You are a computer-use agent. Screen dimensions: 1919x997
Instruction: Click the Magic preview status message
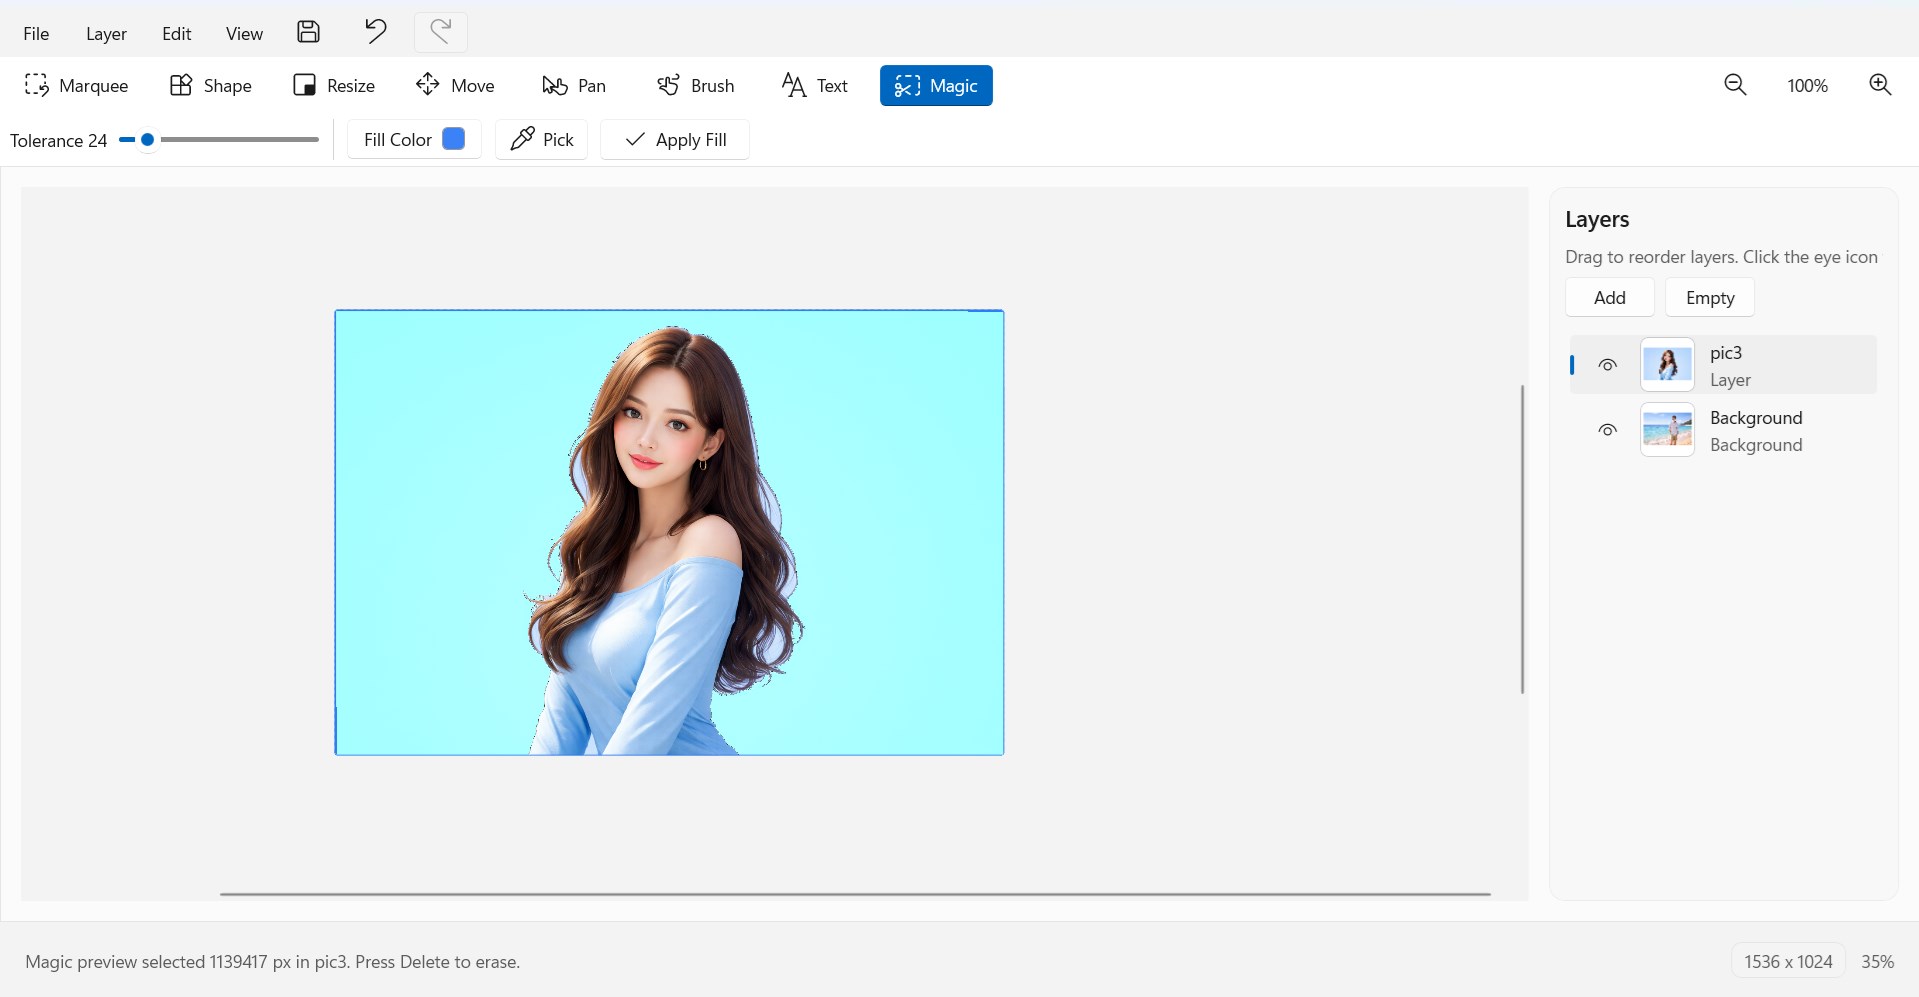(272, 961)
